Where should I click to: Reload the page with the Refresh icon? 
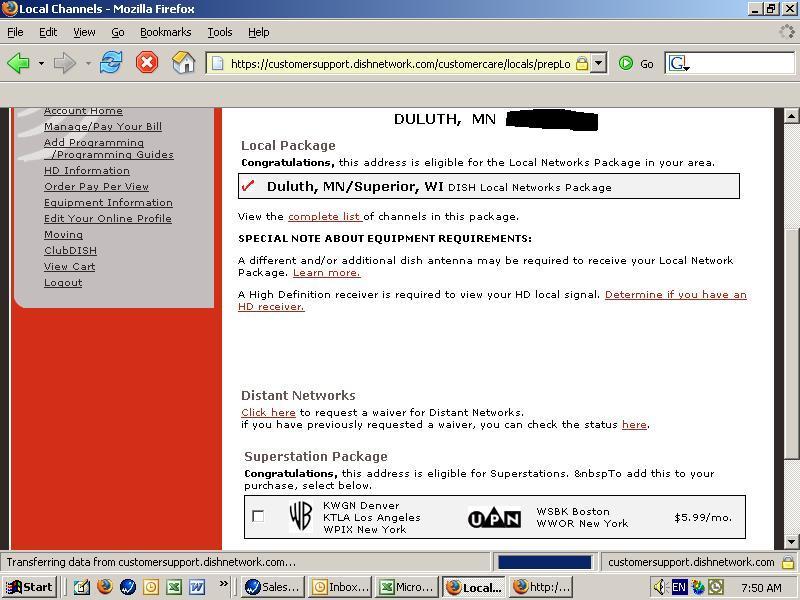pos(111,63)
